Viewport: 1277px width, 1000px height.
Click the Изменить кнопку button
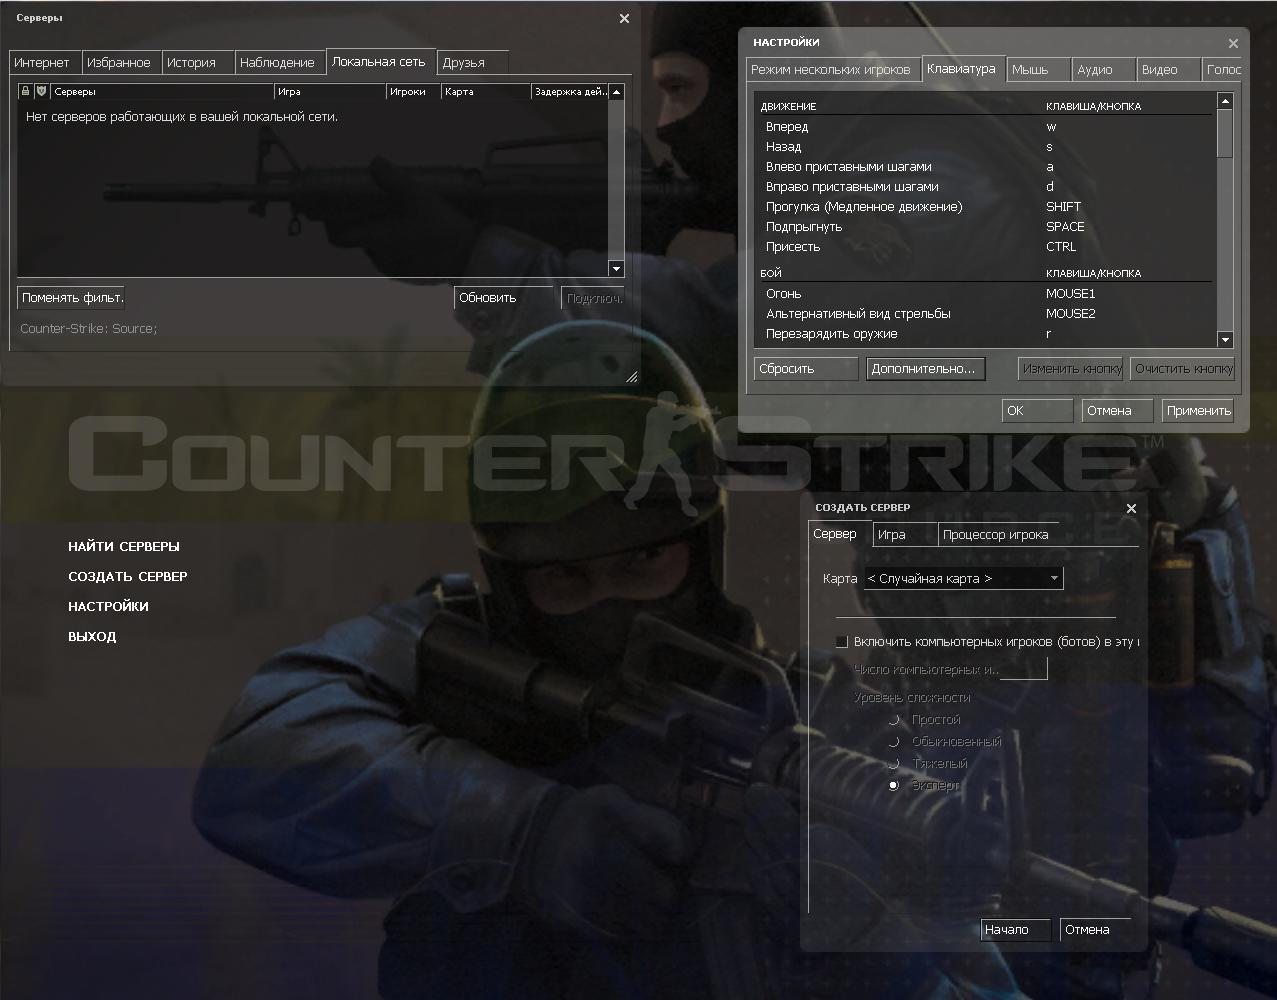click(1071, 368)
